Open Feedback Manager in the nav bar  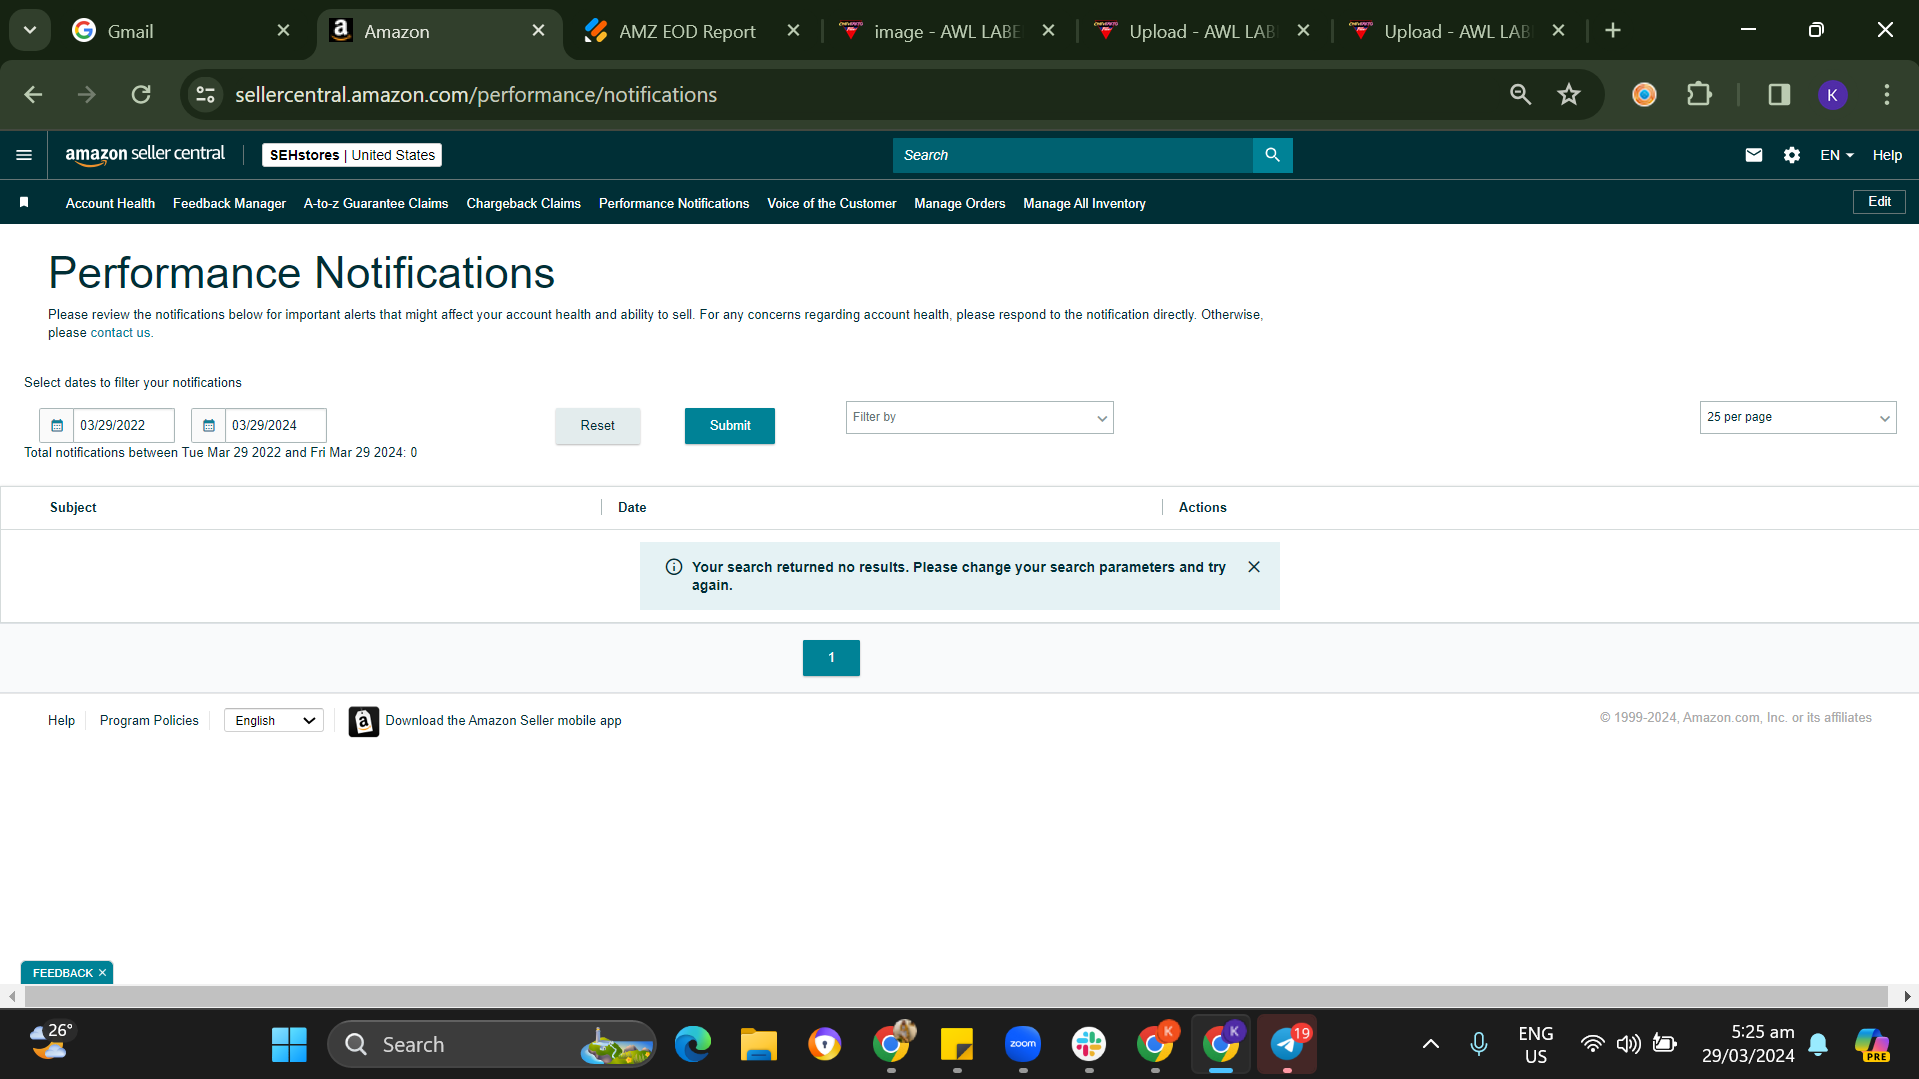coord(229,203)
